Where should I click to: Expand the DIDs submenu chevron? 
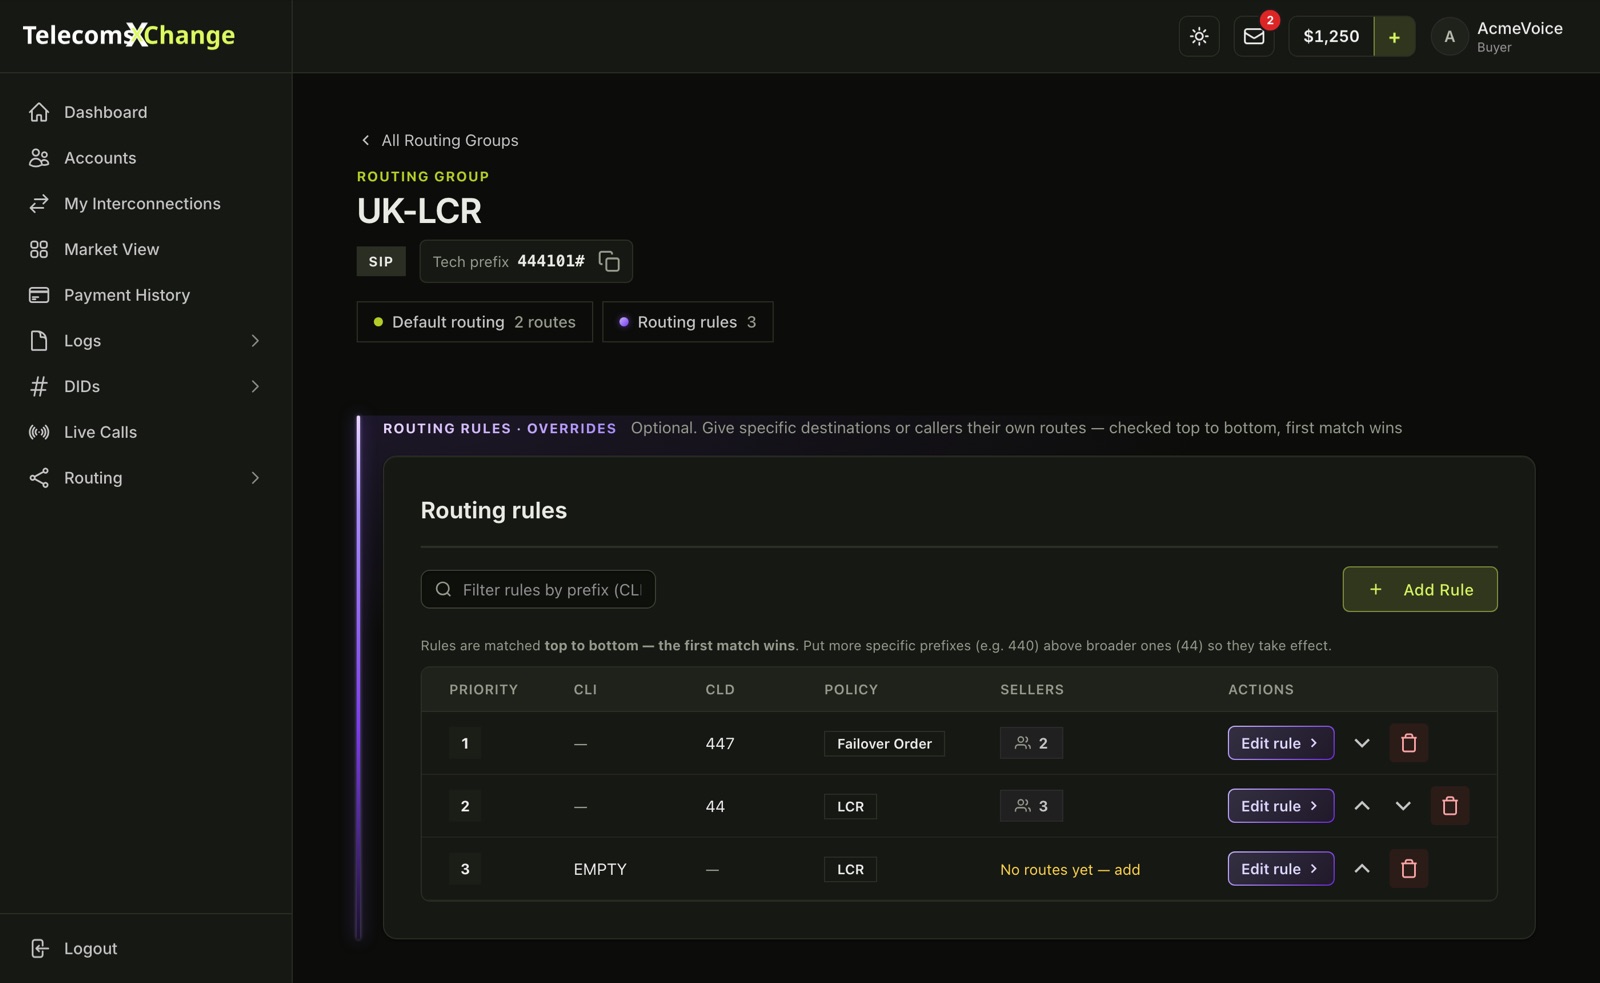point(255,386)
